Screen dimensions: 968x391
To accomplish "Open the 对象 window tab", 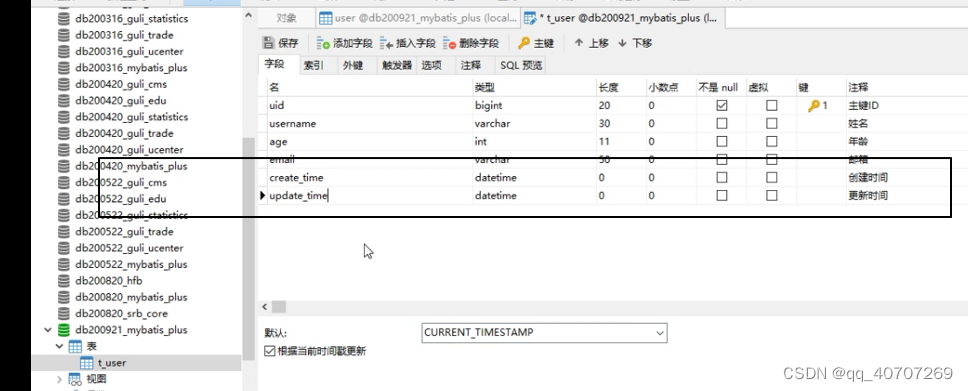I will (286, 19).
